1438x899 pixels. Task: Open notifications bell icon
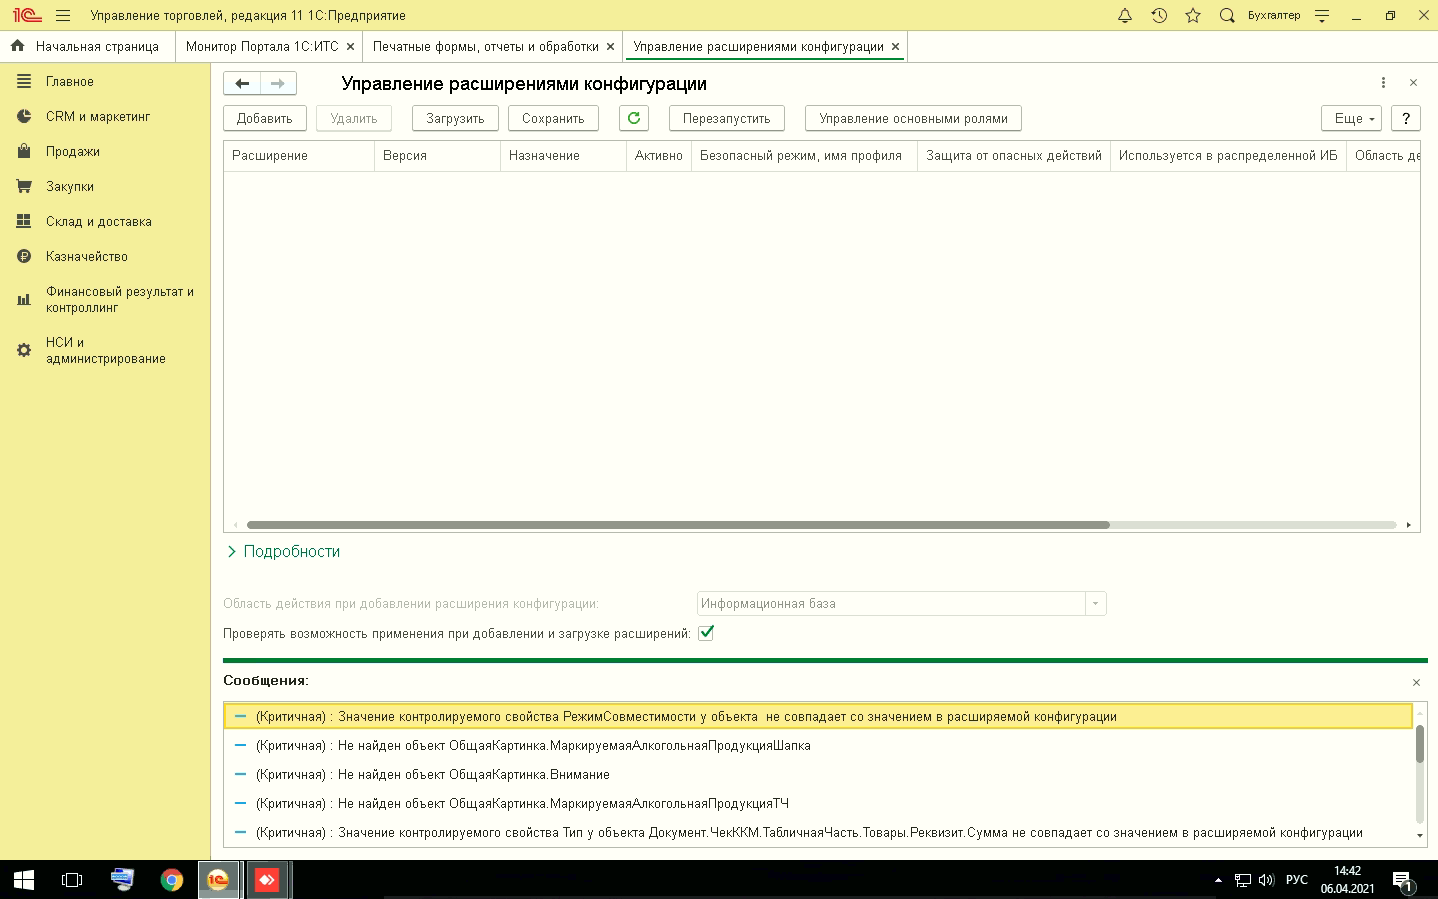[x=1125, y=16]
